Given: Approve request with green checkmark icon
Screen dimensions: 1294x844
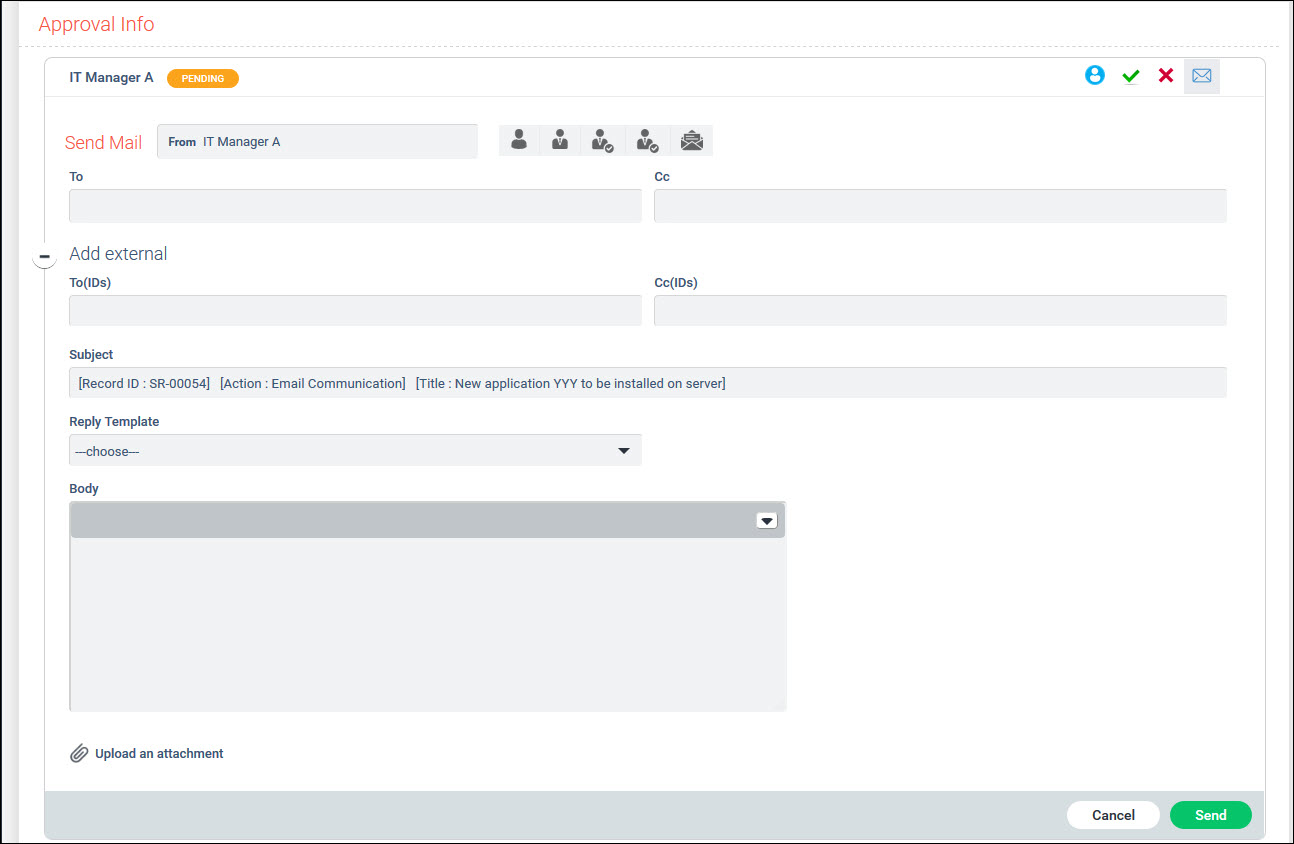Looking at the screenshot, I should coord(1131,76).
